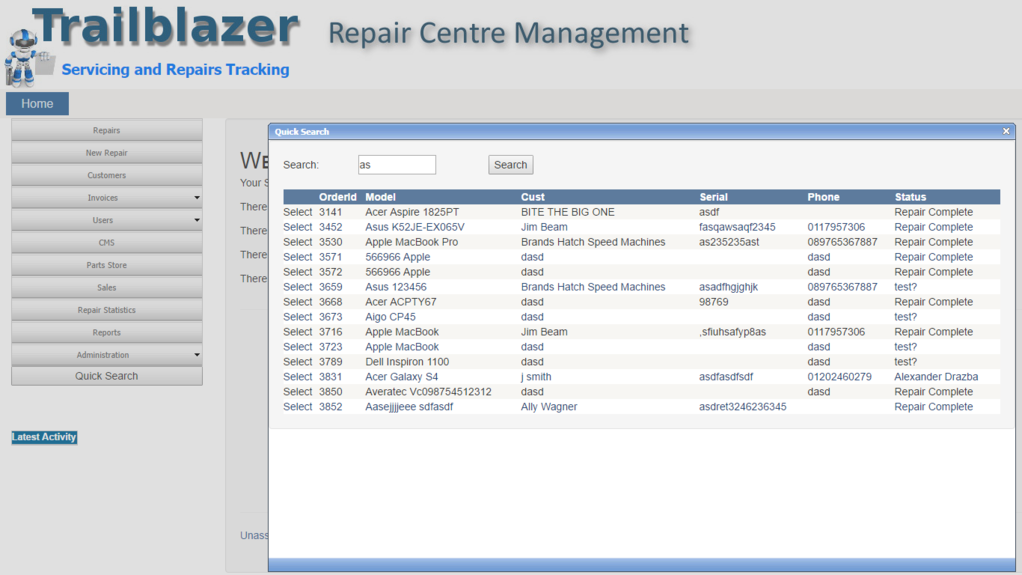
Task: Expand the Invoices menu arrow
Action: (197, 198)
